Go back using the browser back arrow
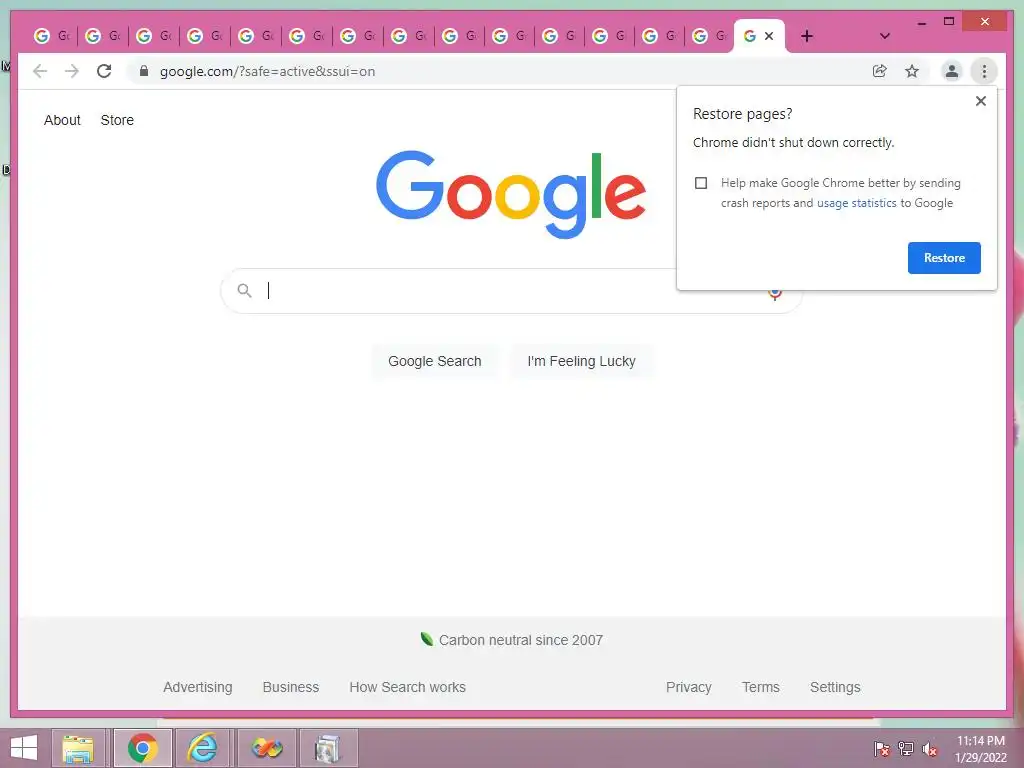 click(x=40, y=71)
